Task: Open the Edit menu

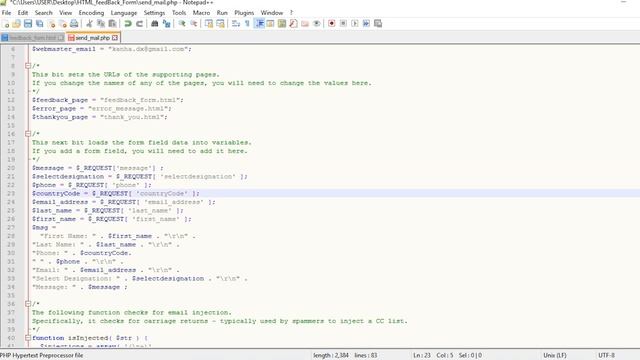Action: pos(23,13)
